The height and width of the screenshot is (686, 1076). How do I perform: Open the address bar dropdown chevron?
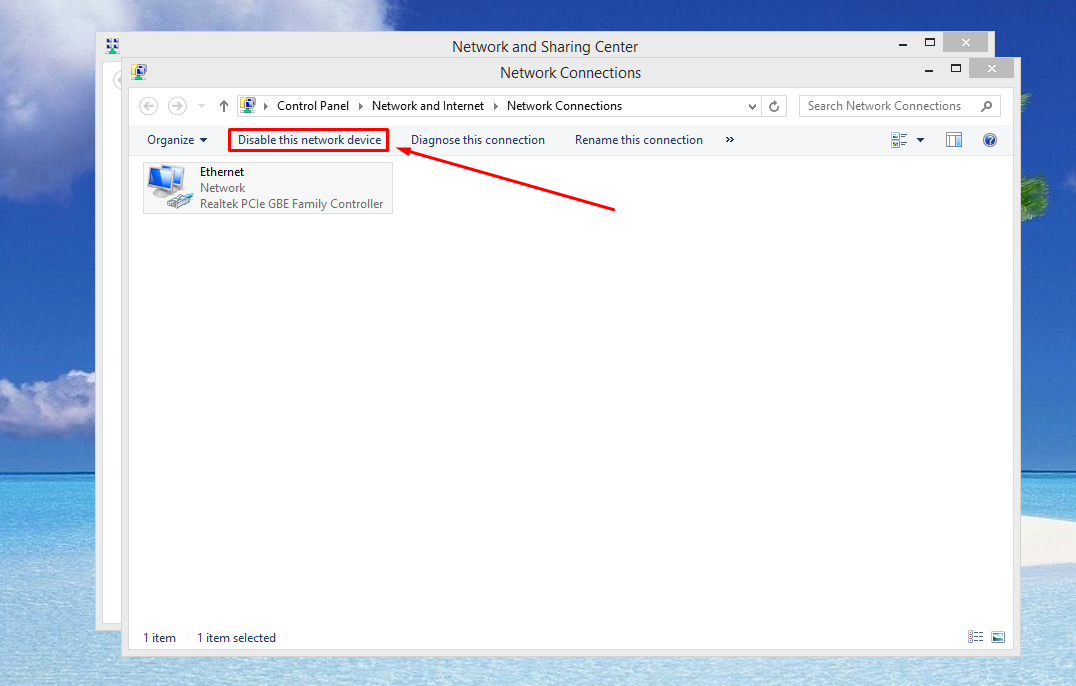(x=752, y=105)
